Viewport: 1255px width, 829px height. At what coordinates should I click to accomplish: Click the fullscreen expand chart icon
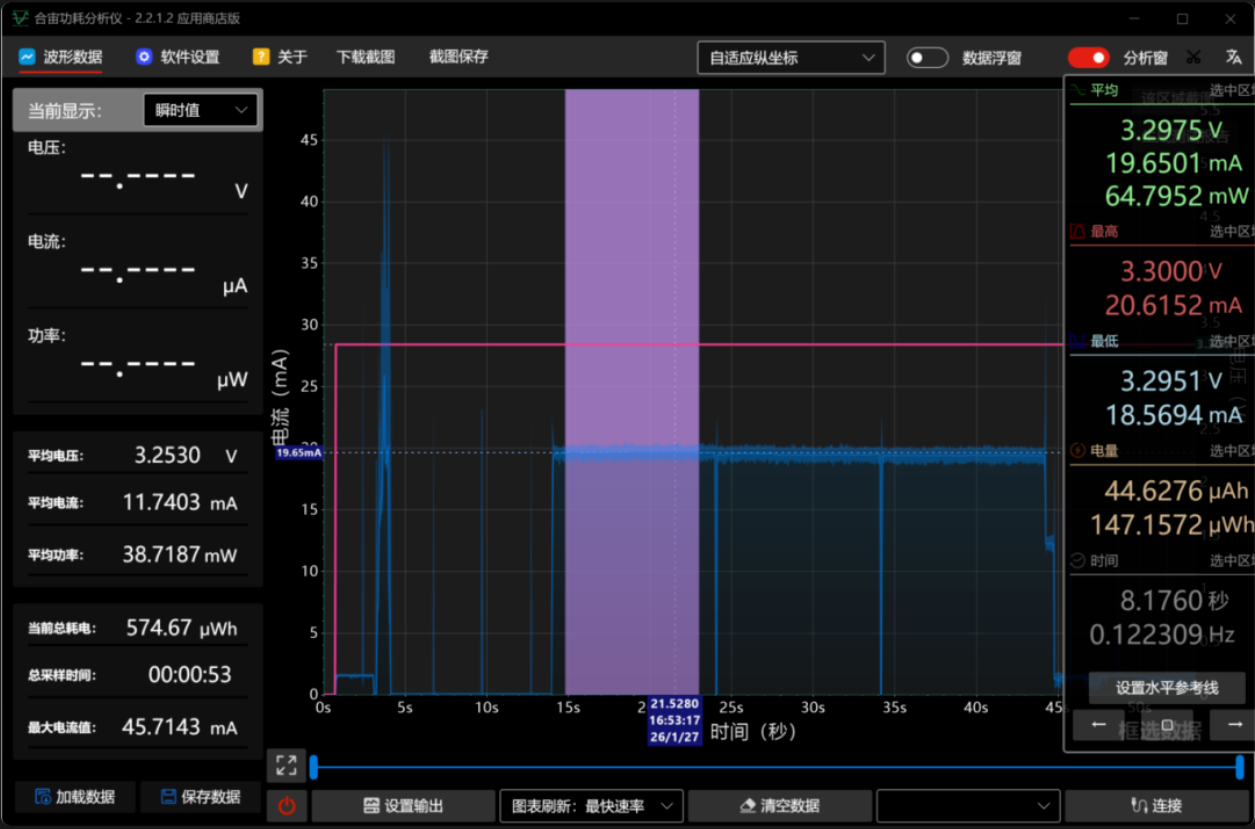pyautogui.click(x=286, y=766)
